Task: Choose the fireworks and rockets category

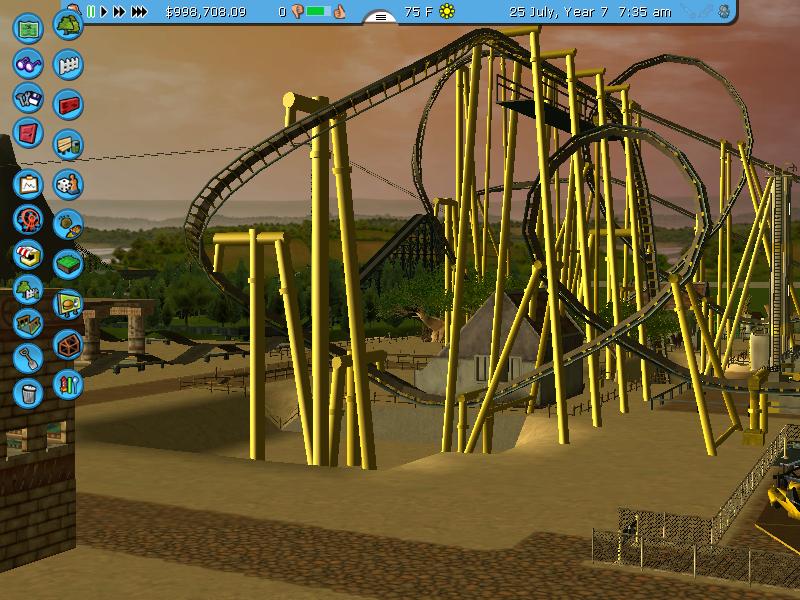Action: (x=68, y=384)
